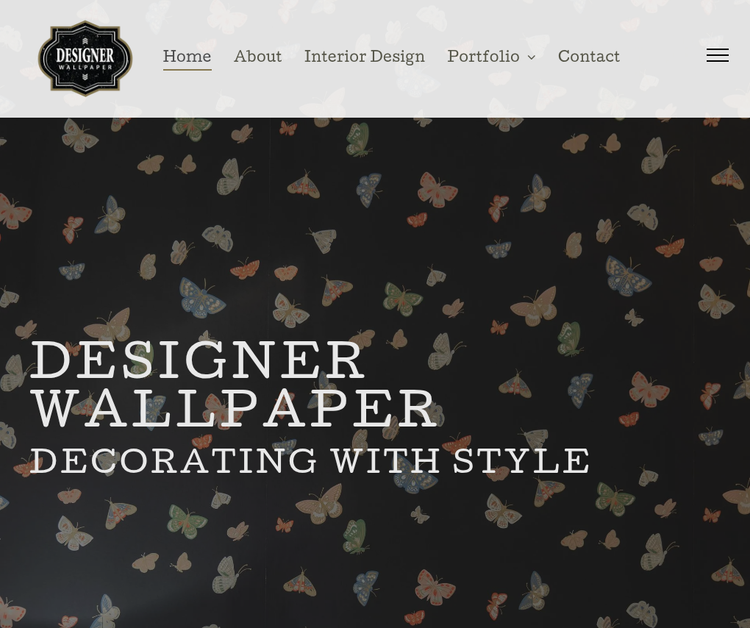Click the word DECORATING in the tagline
The image size is (750, 628).
(x=173, y=461)
